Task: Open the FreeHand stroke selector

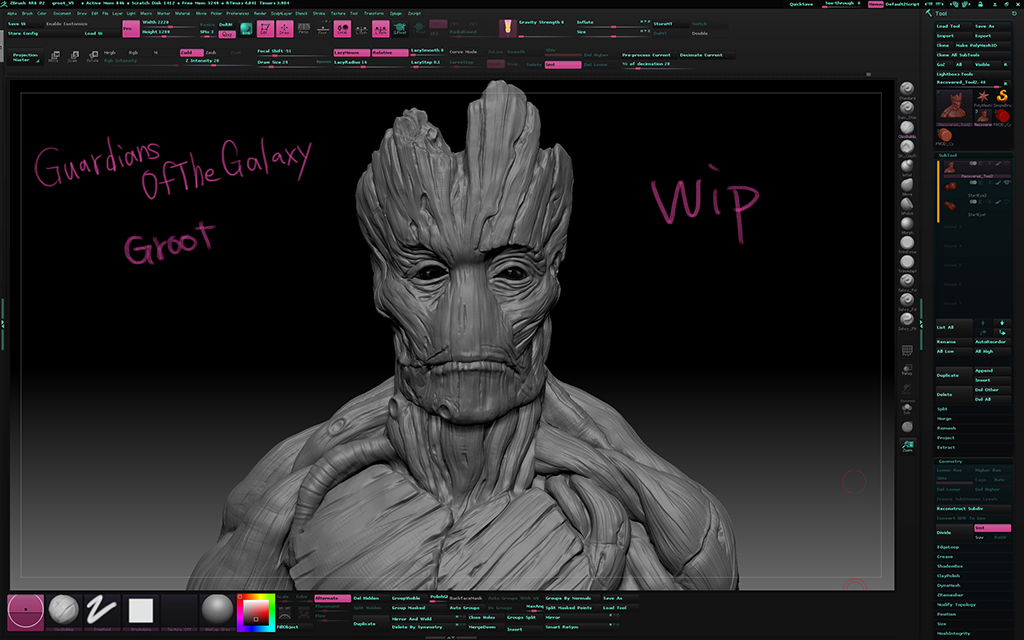Action: (x=102, y=612)
